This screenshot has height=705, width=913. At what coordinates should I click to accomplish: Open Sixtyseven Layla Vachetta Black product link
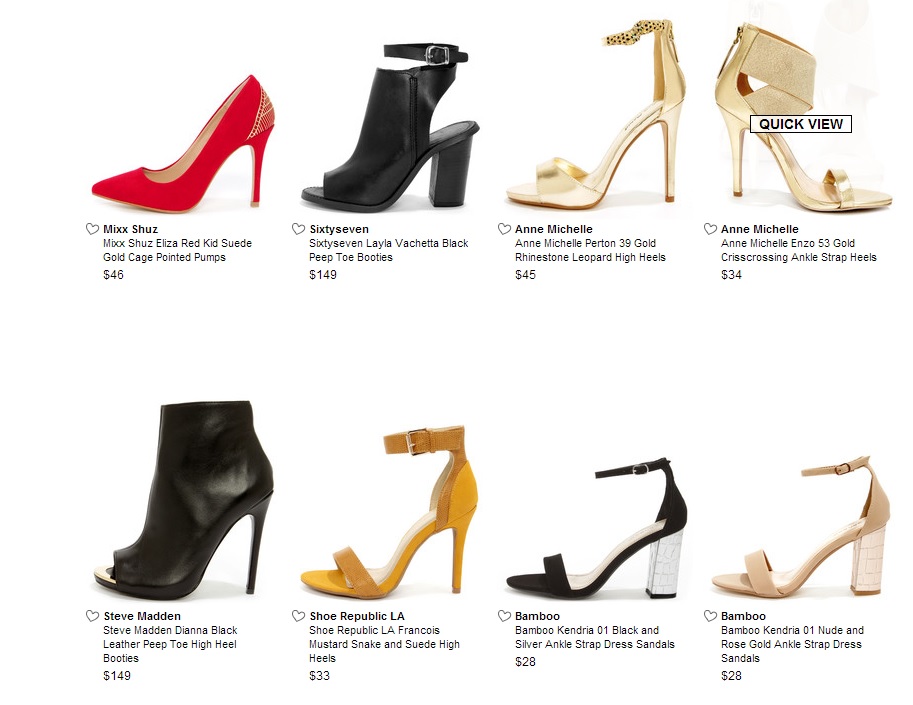click(388, 250)
